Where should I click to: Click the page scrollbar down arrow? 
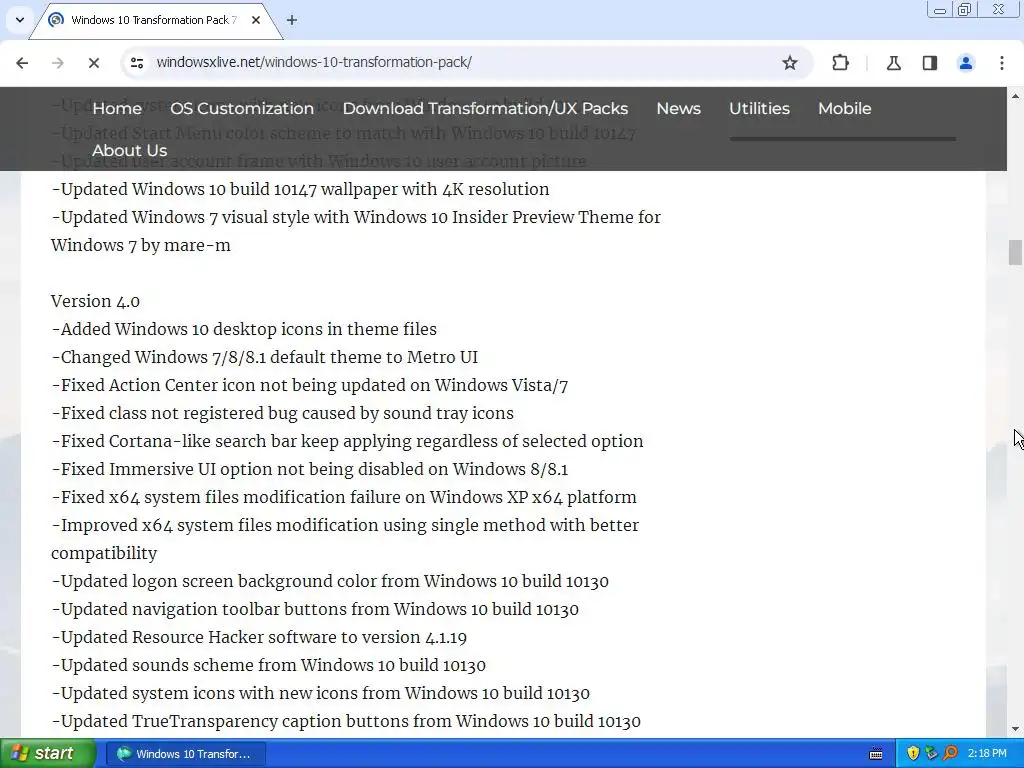(x=1015, y=729)
